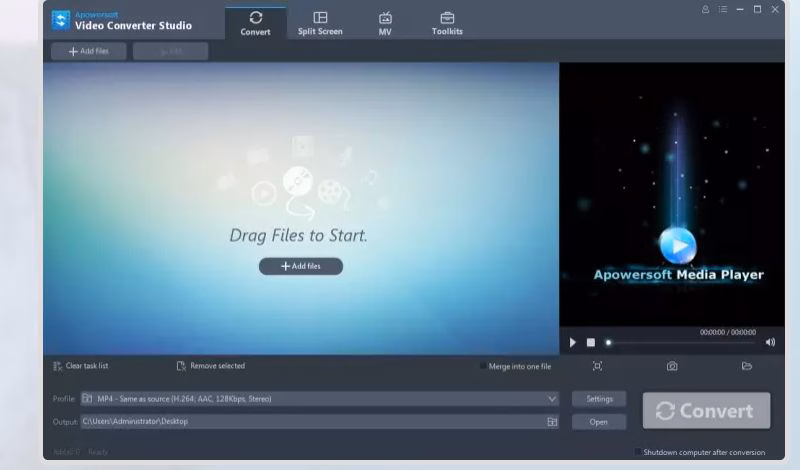This screenshot has height=470, width=800.
Task: Open the Toolkits tab
Action: 447,23
